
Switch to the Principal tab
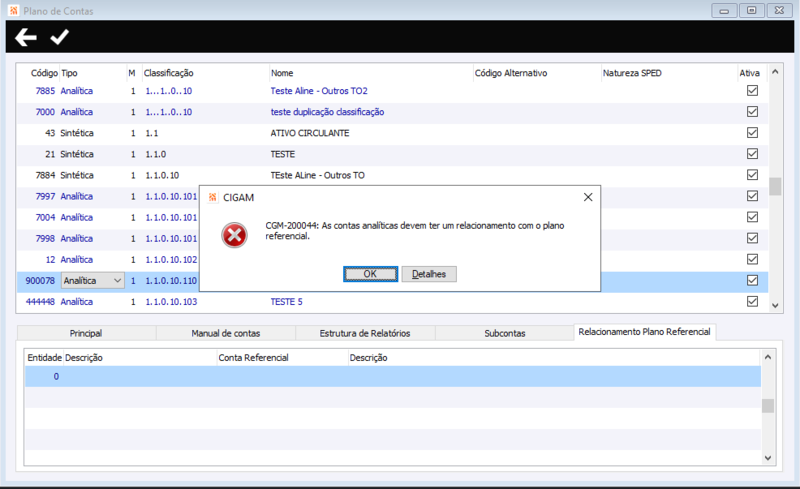pyautogui.click(x=86, y=333)
